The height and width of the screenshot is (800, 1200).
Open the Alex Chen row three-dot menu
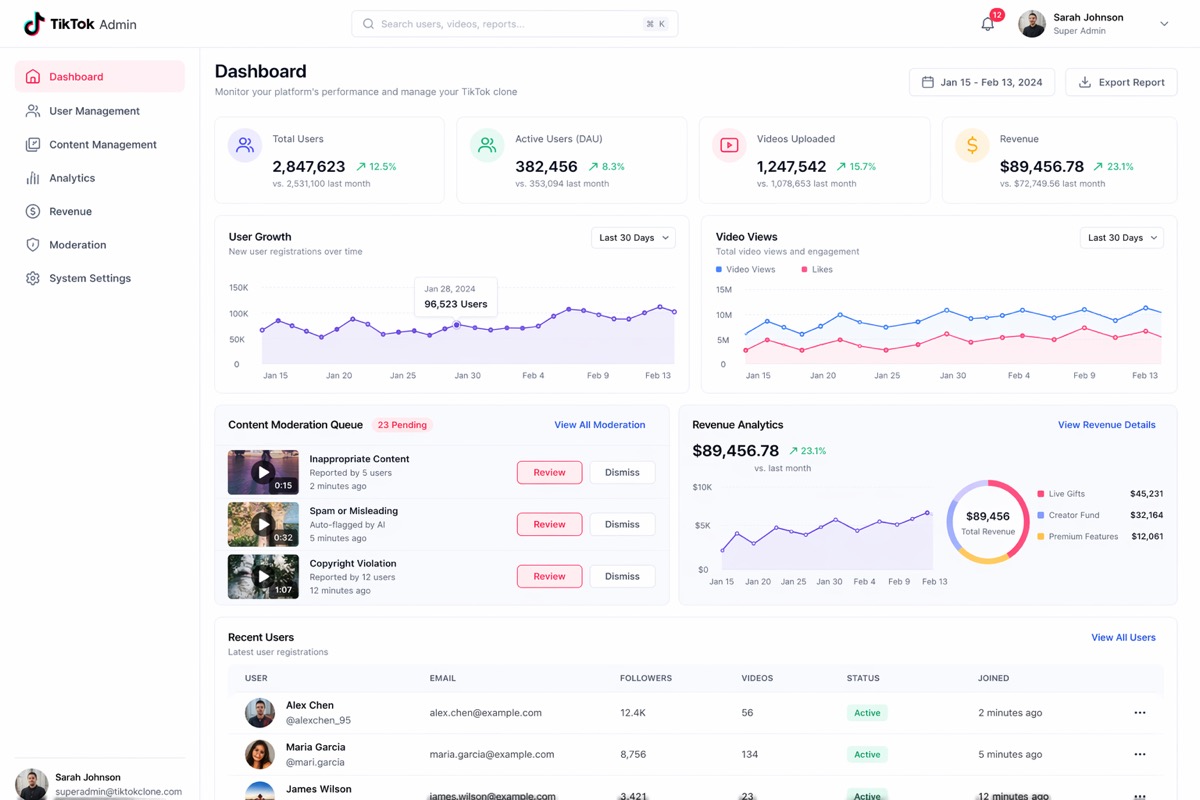pyautogui.click(x=1140, y=713)
